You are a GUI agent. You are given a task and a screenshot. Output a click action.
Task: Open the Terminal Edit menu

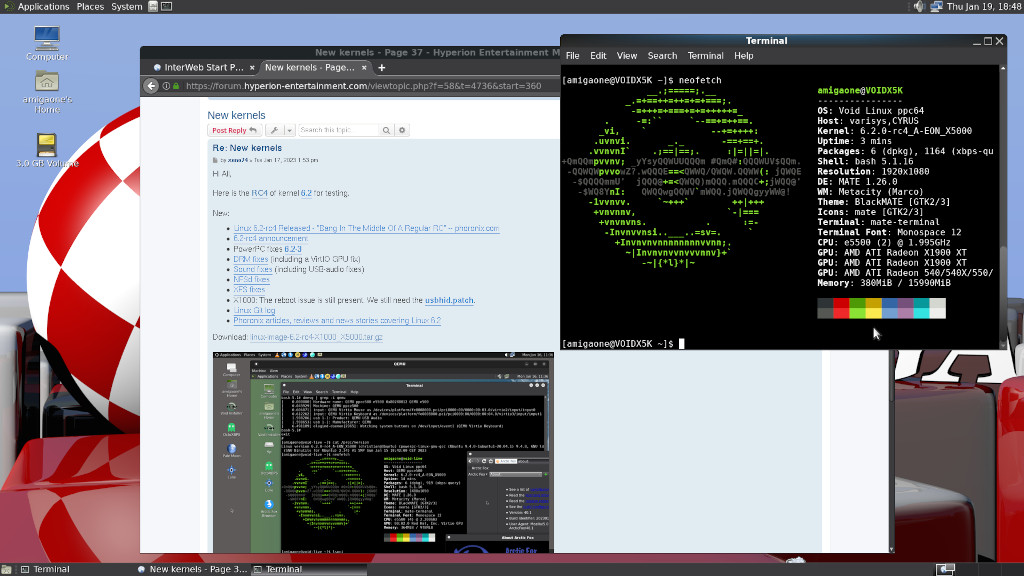598,56
